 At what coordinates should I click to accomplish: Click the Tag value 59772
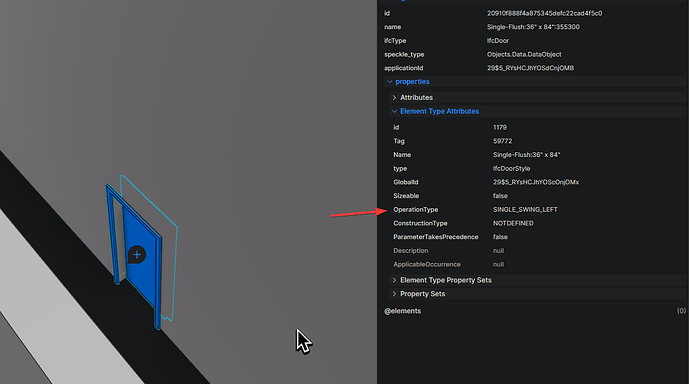(502, 141)
